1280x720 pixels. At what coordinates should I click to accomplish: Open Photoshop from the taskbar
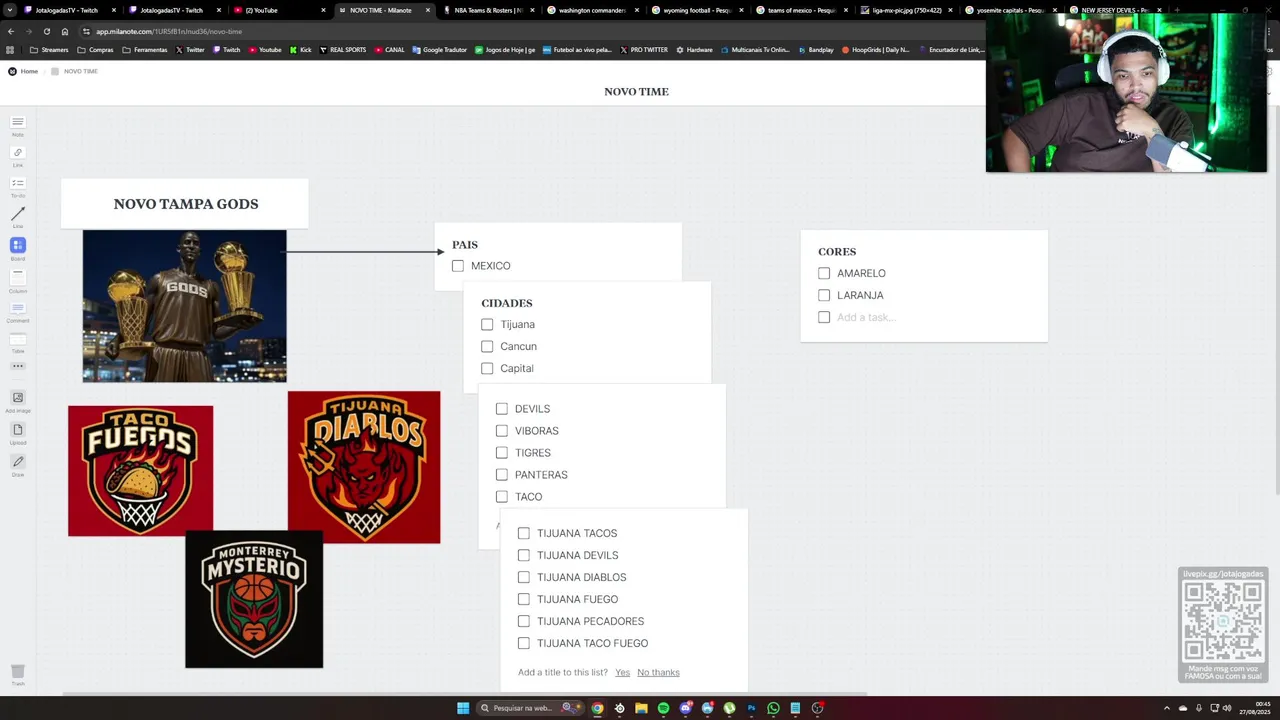tap(751, 708)
